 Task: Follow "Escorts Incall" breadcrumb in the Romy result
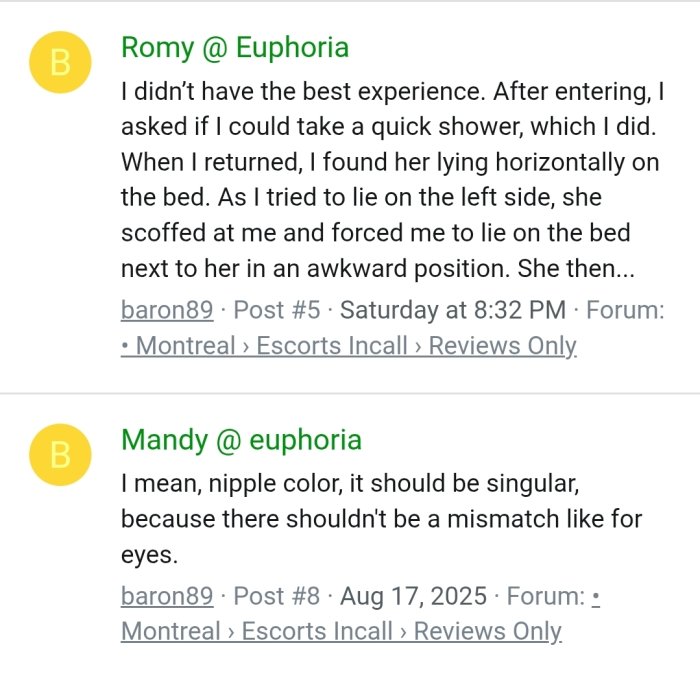pos(332,346)
